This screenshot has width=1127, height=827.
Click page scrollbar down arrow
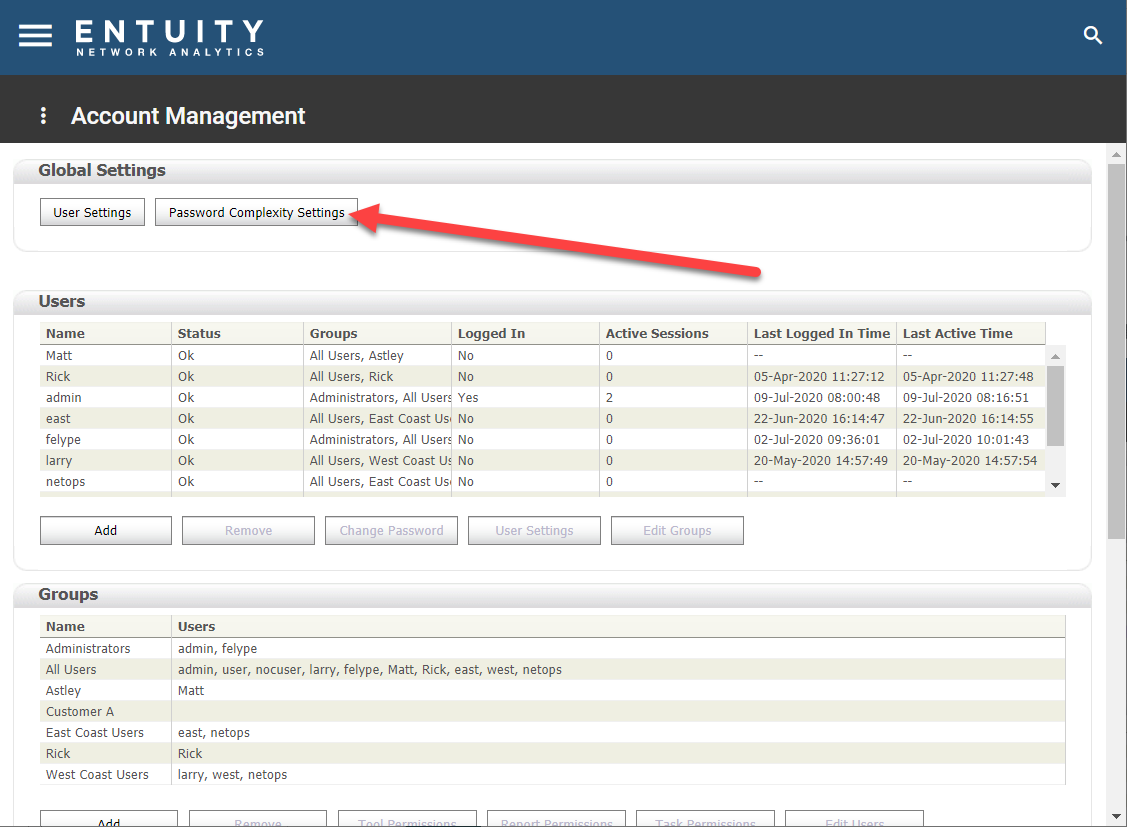click(x=1116, y=816)
